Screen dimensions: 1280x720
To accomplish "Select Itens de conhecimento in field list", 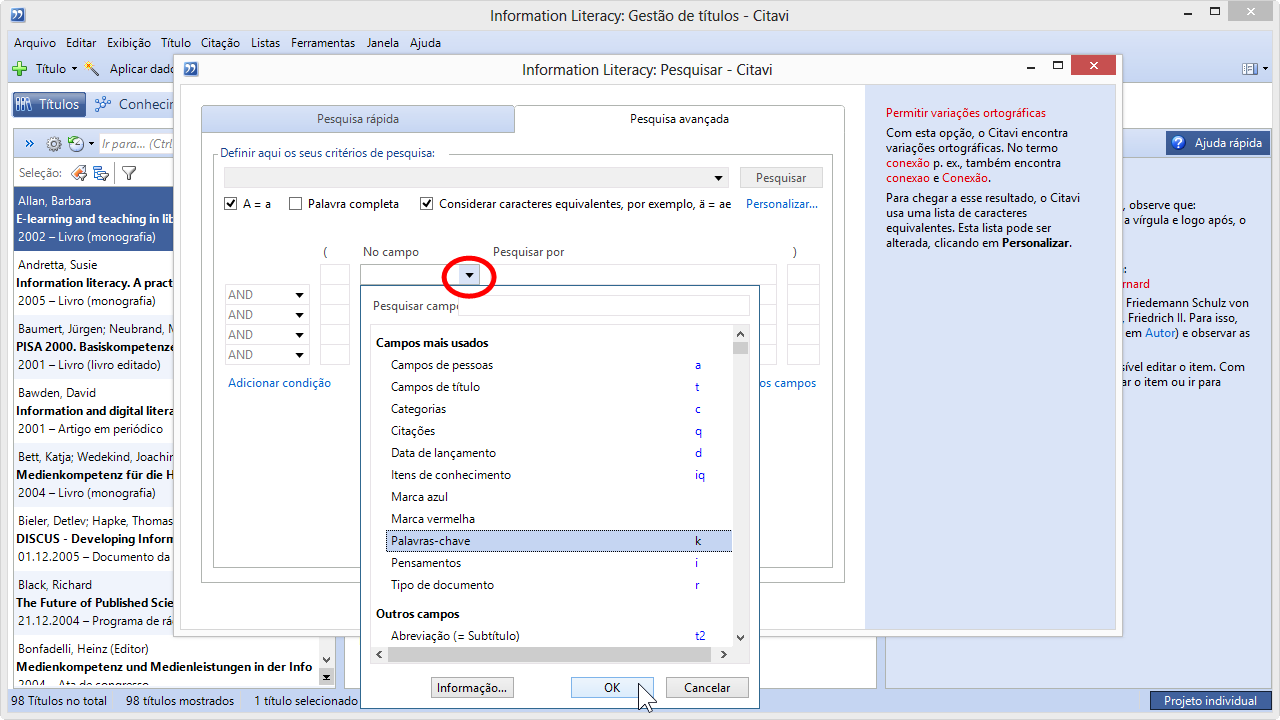I will 559,475.
